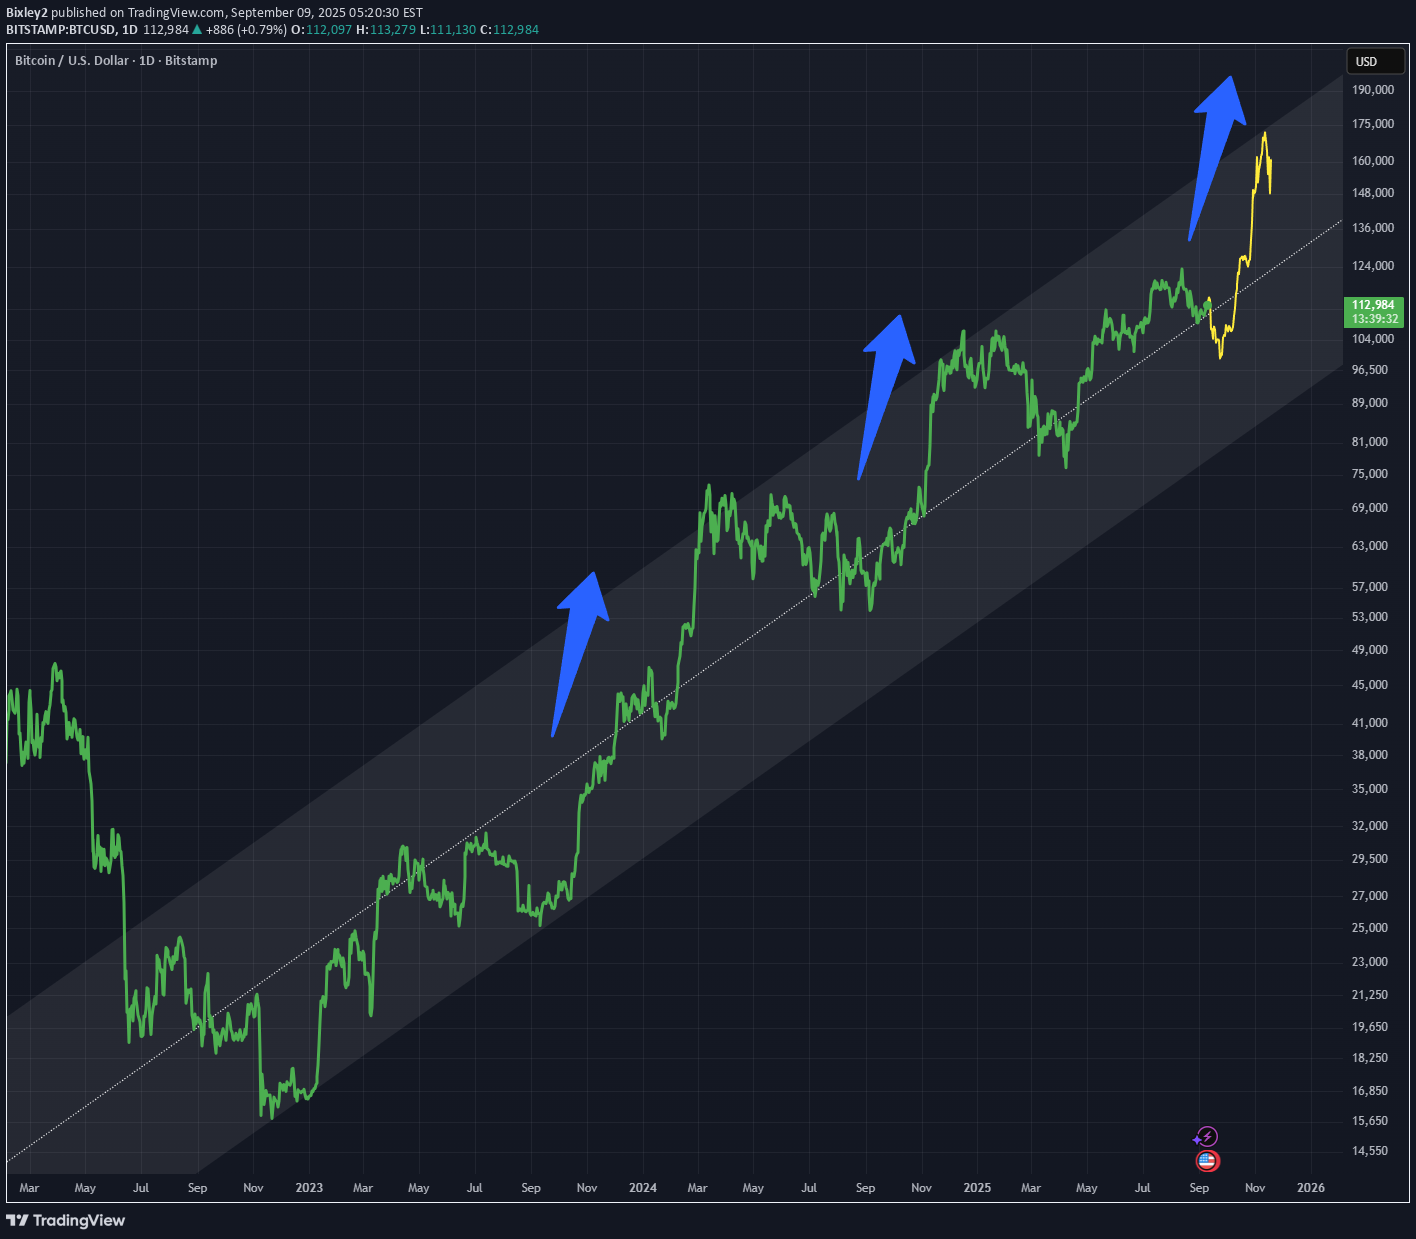Click the 21,250 price axis label
Screen dimensions: 1416x1239
(x=1370, y=995)
